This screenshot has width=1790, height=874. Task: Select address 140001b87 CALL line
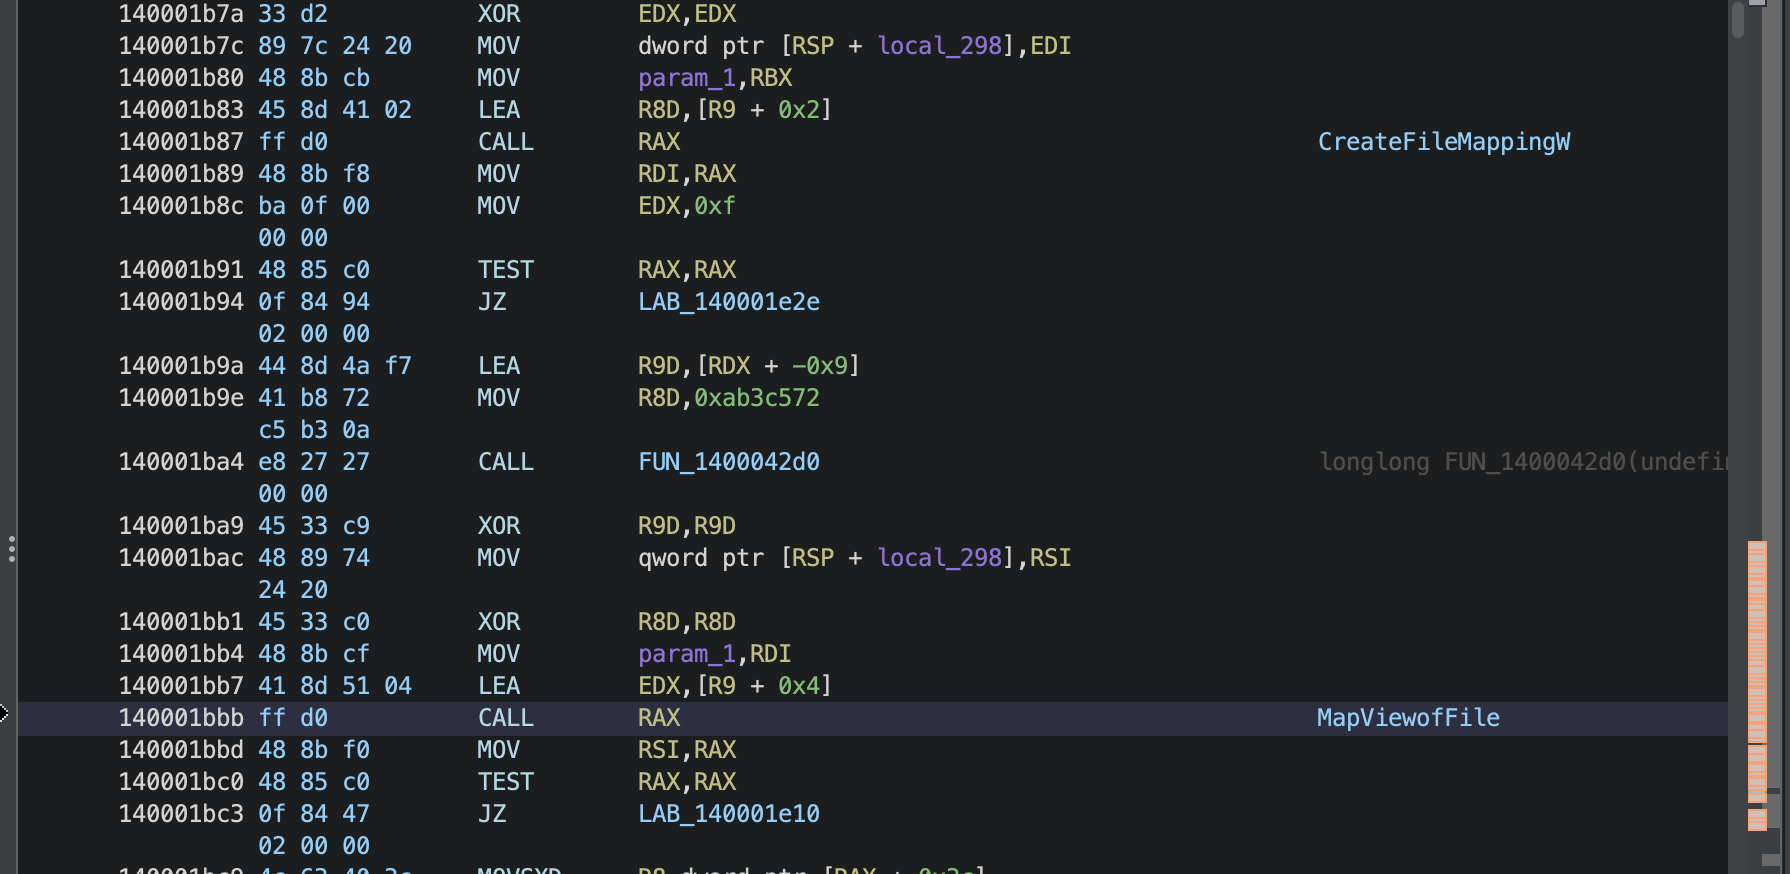pyautogui.click(x=181, y=142)
